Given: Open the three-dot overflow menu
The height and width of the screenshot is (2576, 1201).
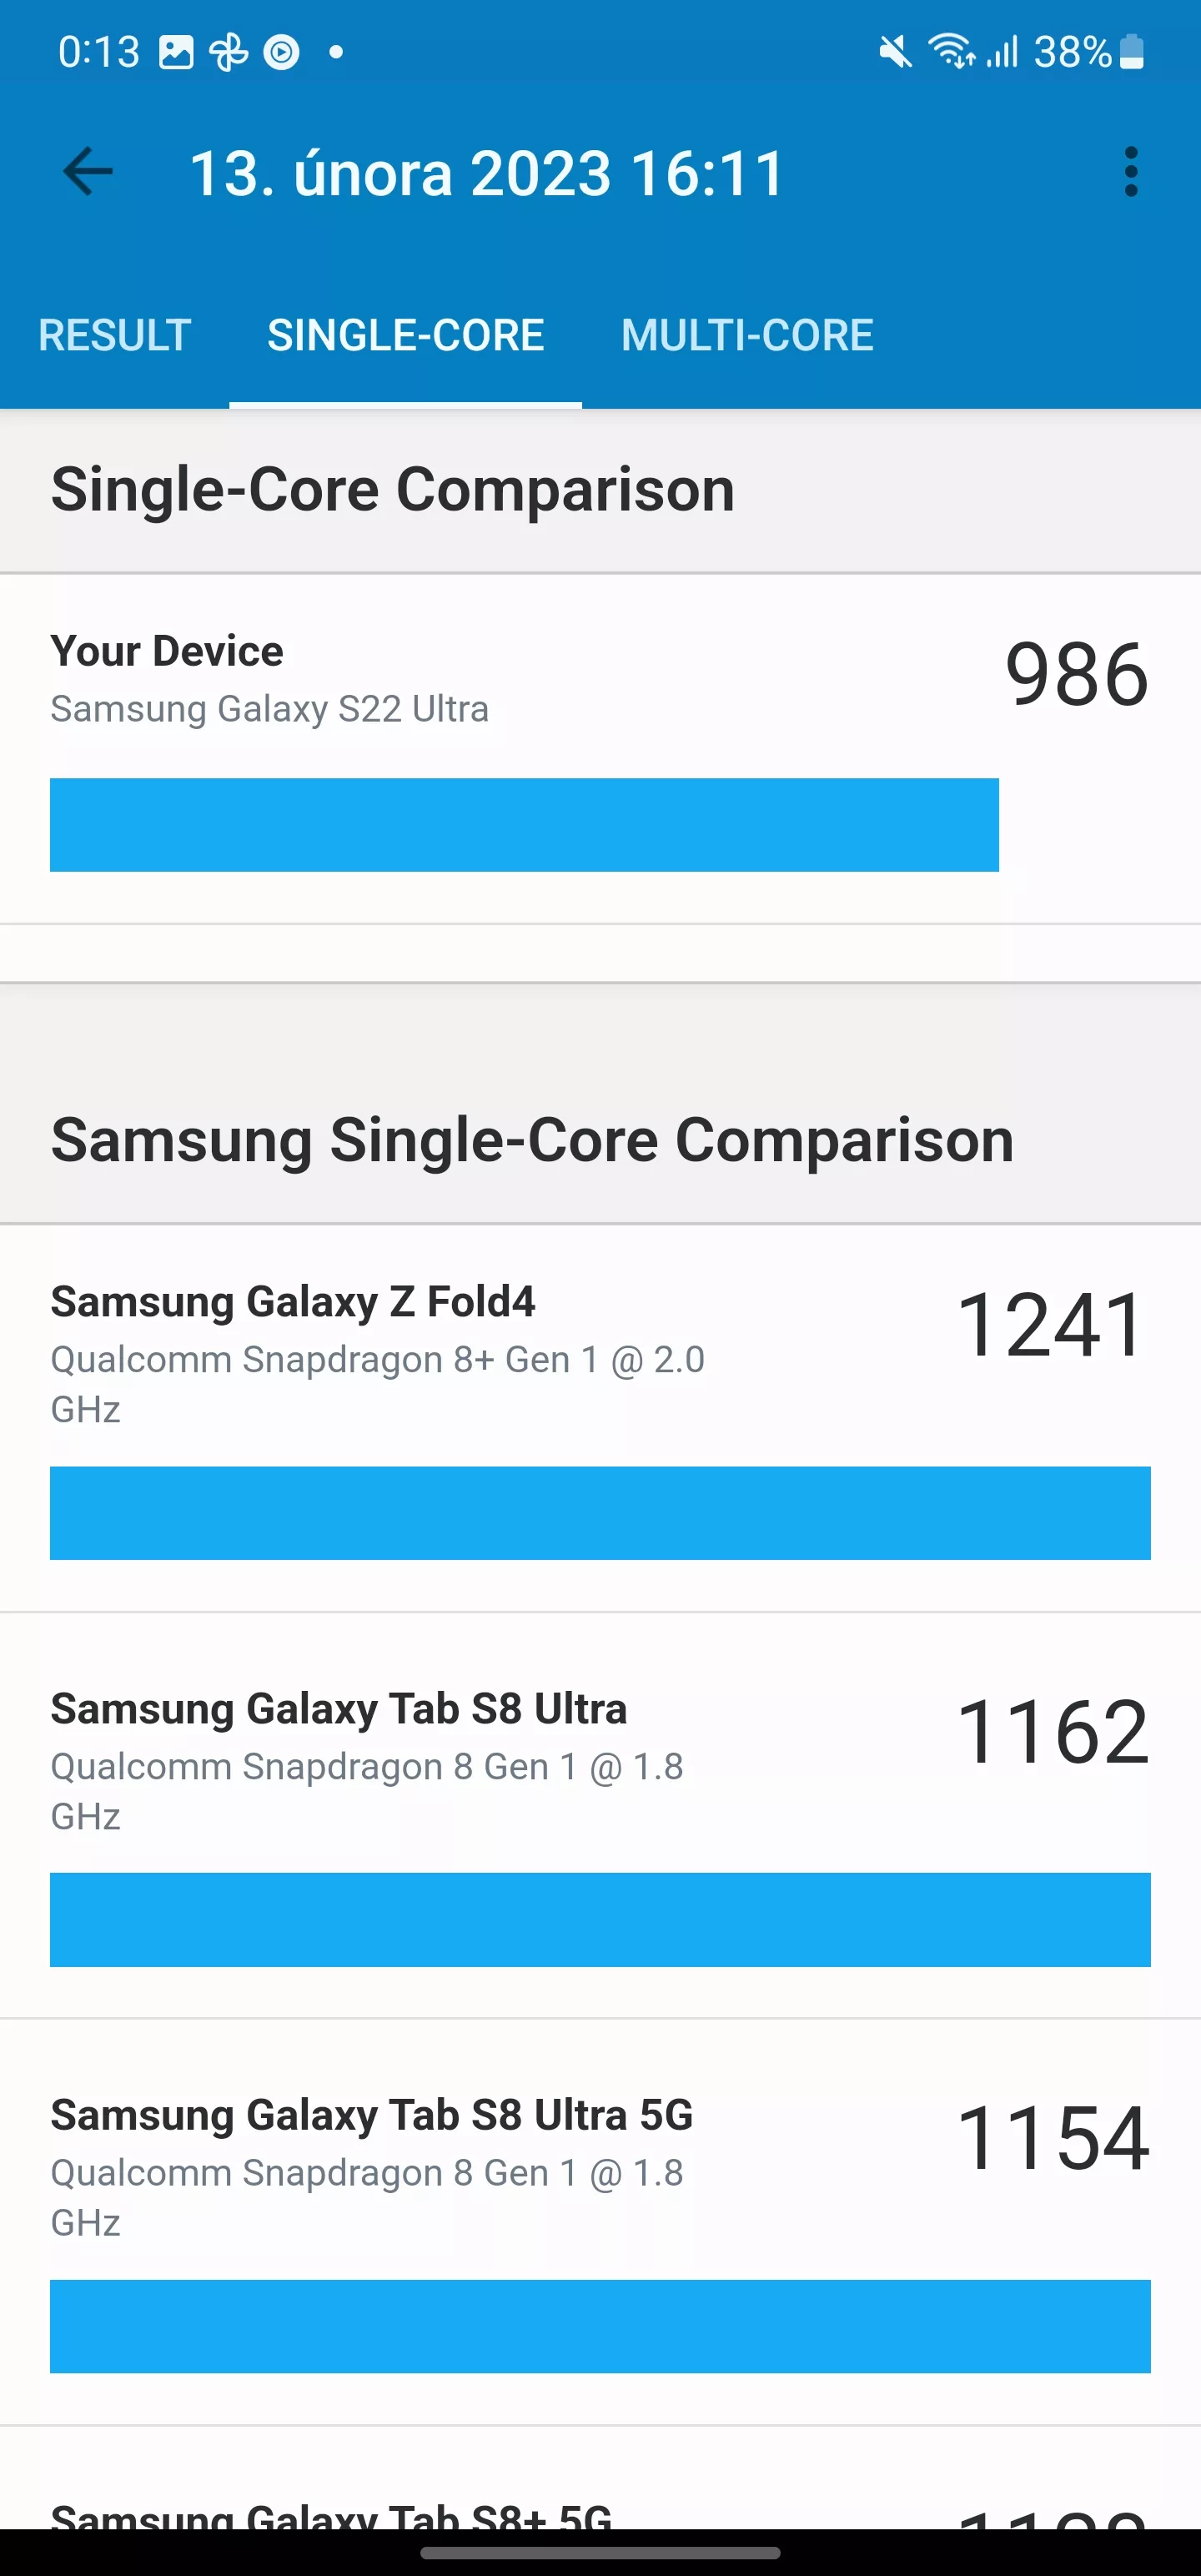Looking at the screenshot, I should click(1131, 172).
